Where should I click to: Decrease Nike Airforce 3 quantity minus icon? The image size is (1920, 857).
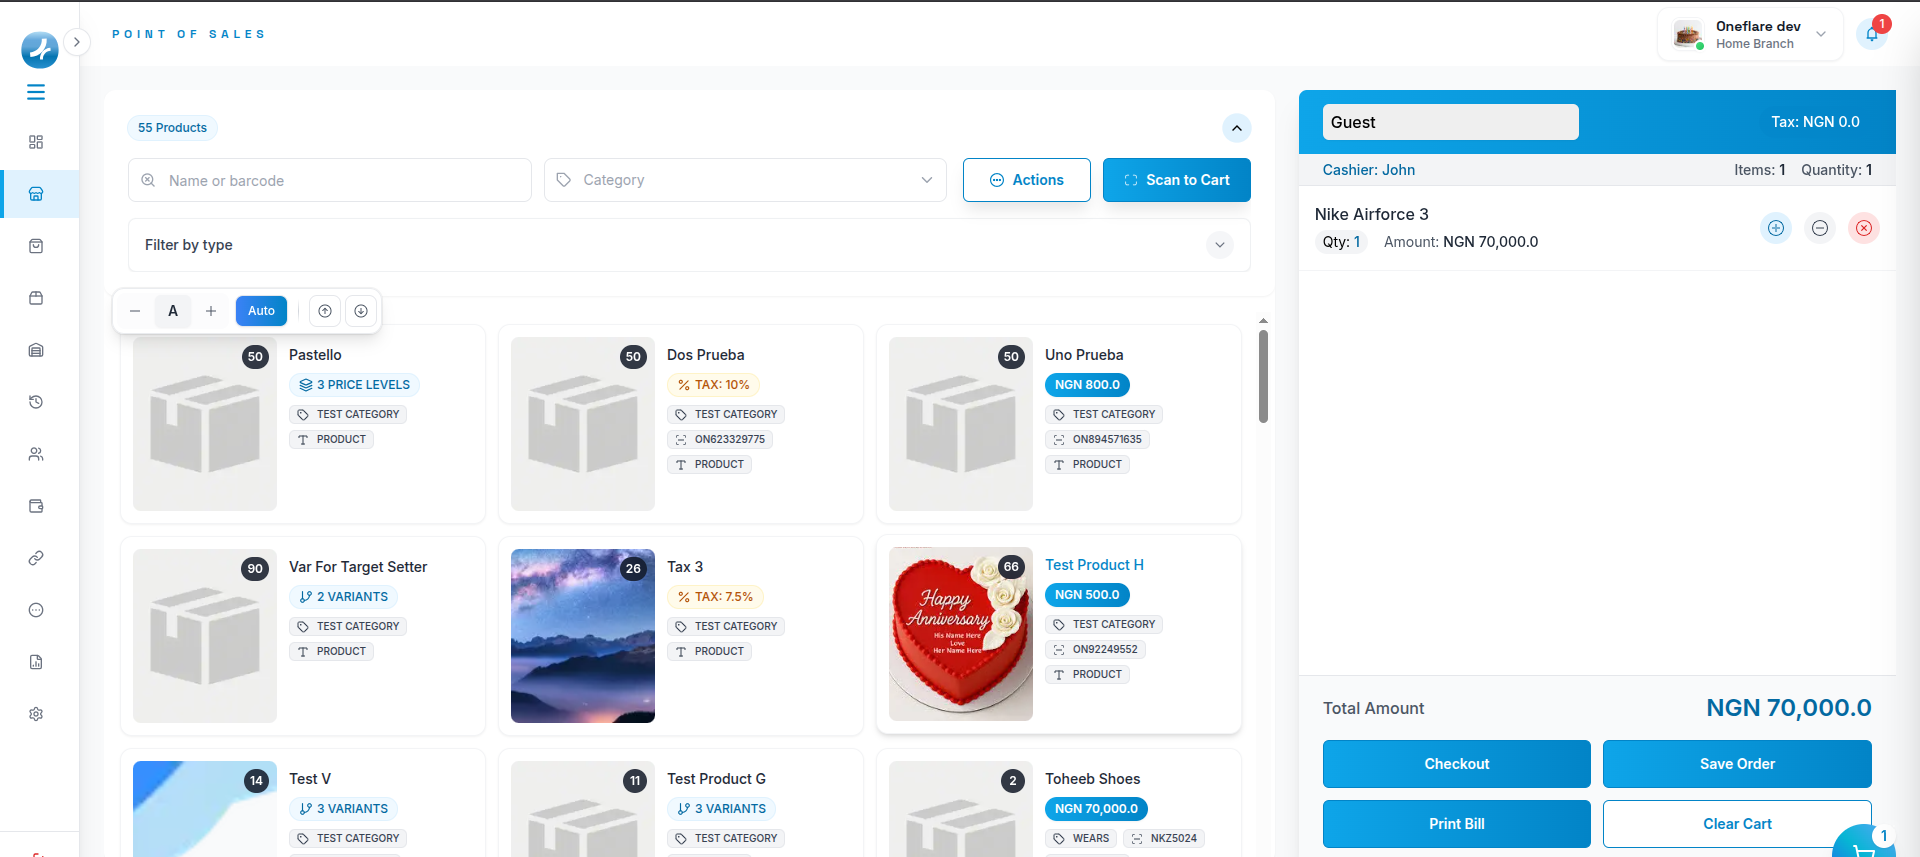[x=1820, y=228]
